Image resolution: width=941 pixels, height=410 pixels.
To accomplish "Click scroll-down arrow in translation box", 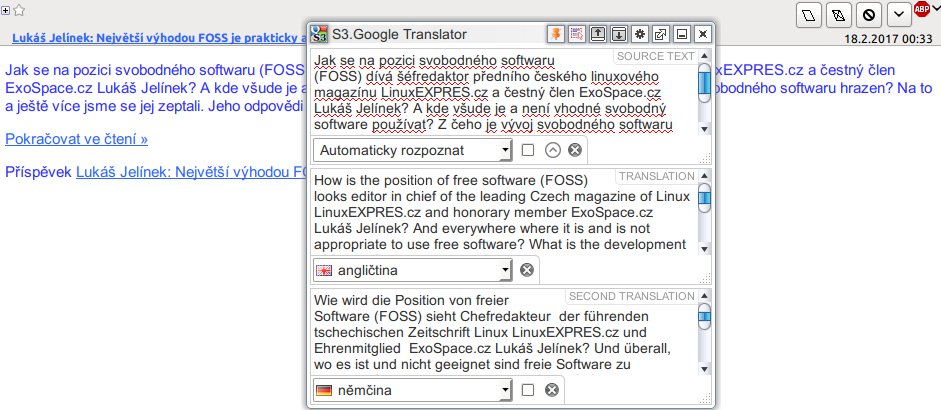I will (705, 249).
